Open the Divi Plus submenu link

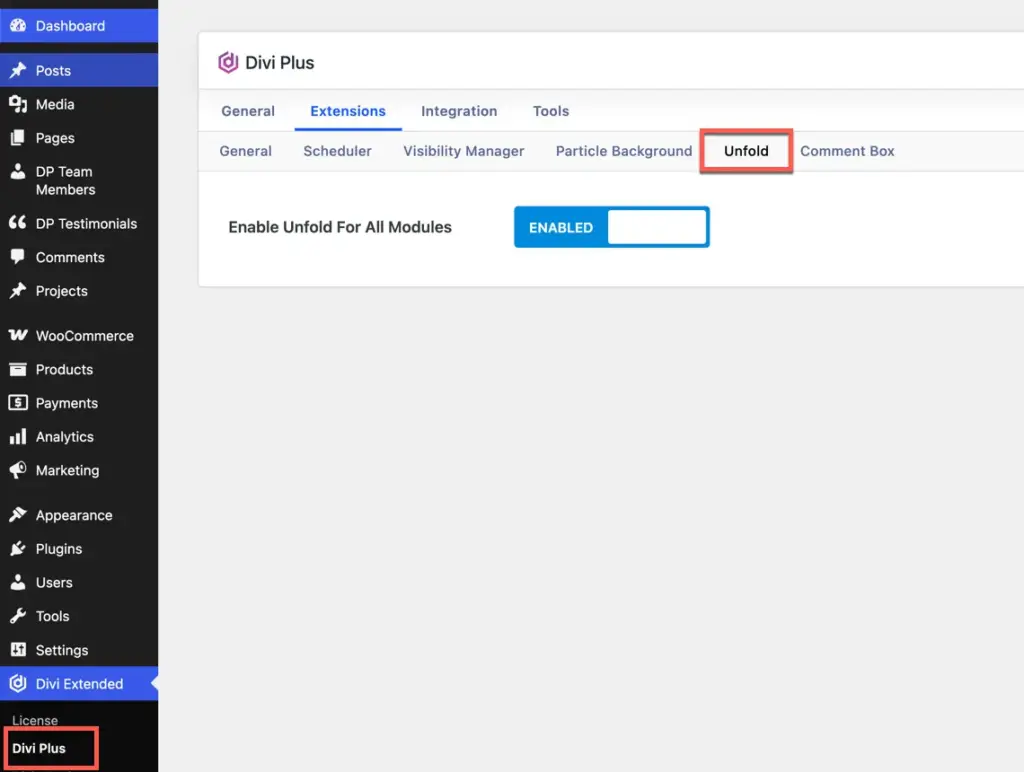39,748
